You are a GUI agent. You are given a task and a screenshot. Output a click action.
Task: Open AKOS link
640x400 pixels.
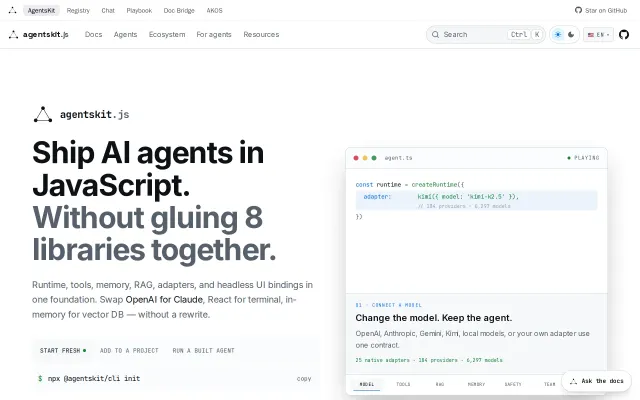214,10
